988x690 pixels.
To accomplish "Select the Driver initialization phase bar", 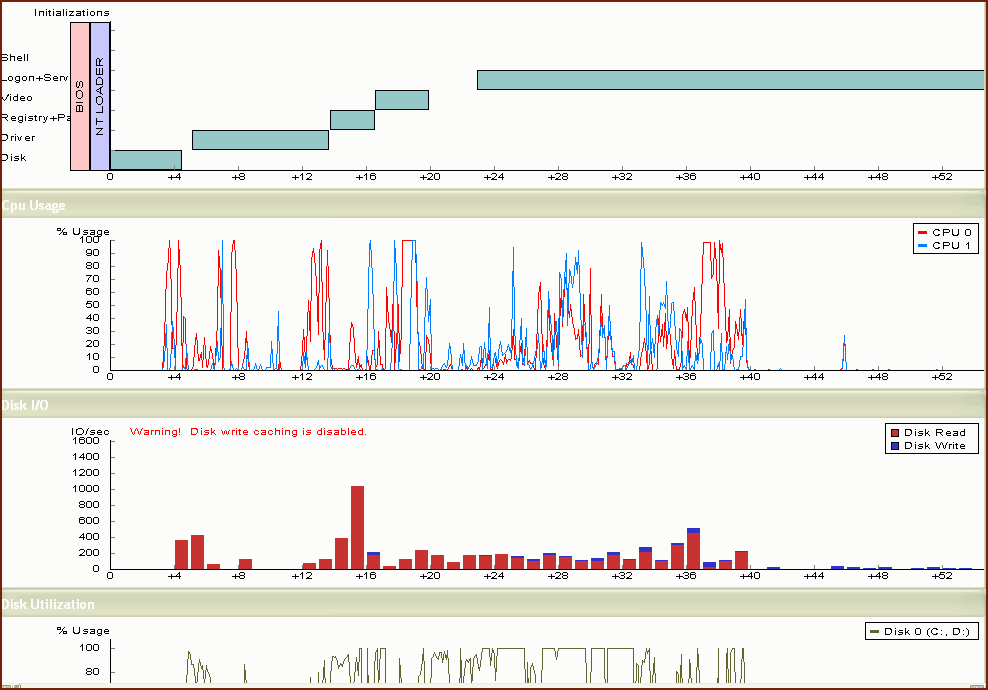I will (260, 140).
